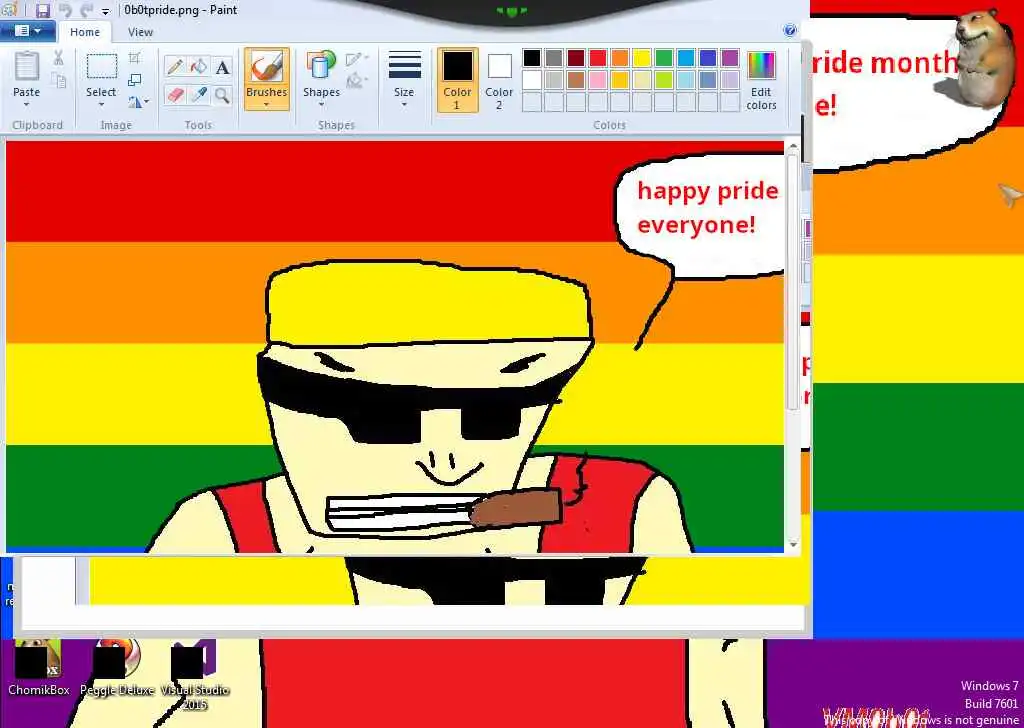Open the Shape fill dropdown

[x=357, y=81]
